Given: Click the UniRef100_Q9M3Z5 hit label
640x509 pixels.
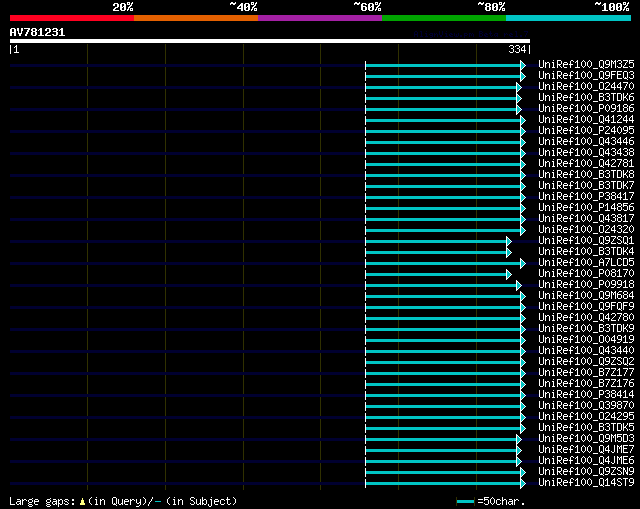Looking at the screenshot, I should click(x=586, y=64).
